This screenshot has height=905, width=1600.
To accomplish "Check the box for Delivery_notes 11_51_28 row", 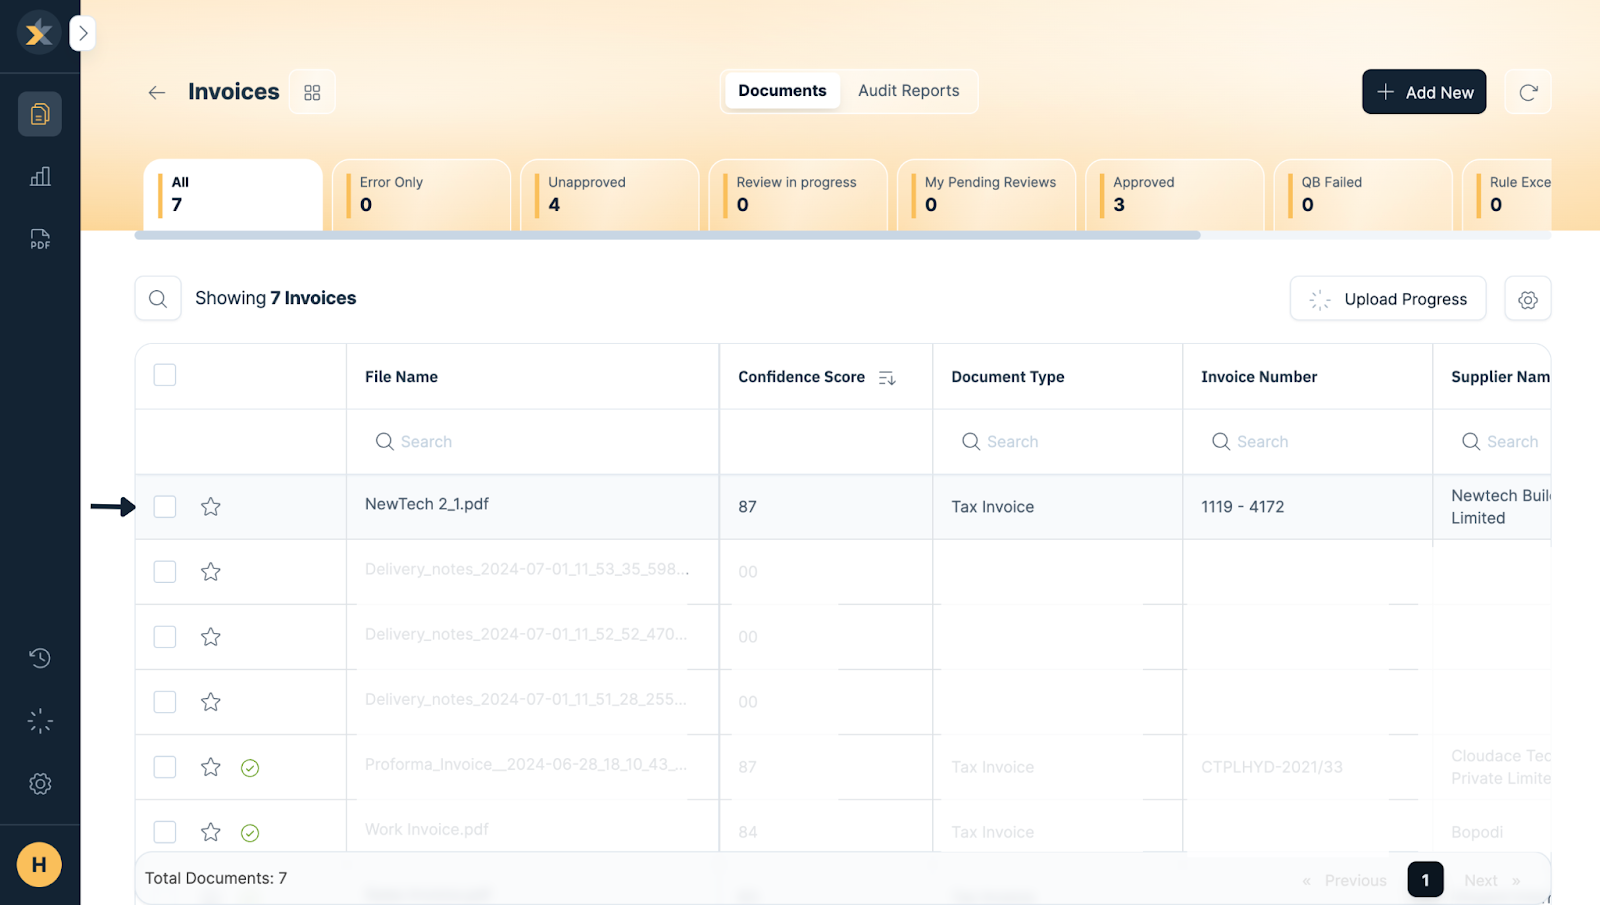I will click(165, 702).
